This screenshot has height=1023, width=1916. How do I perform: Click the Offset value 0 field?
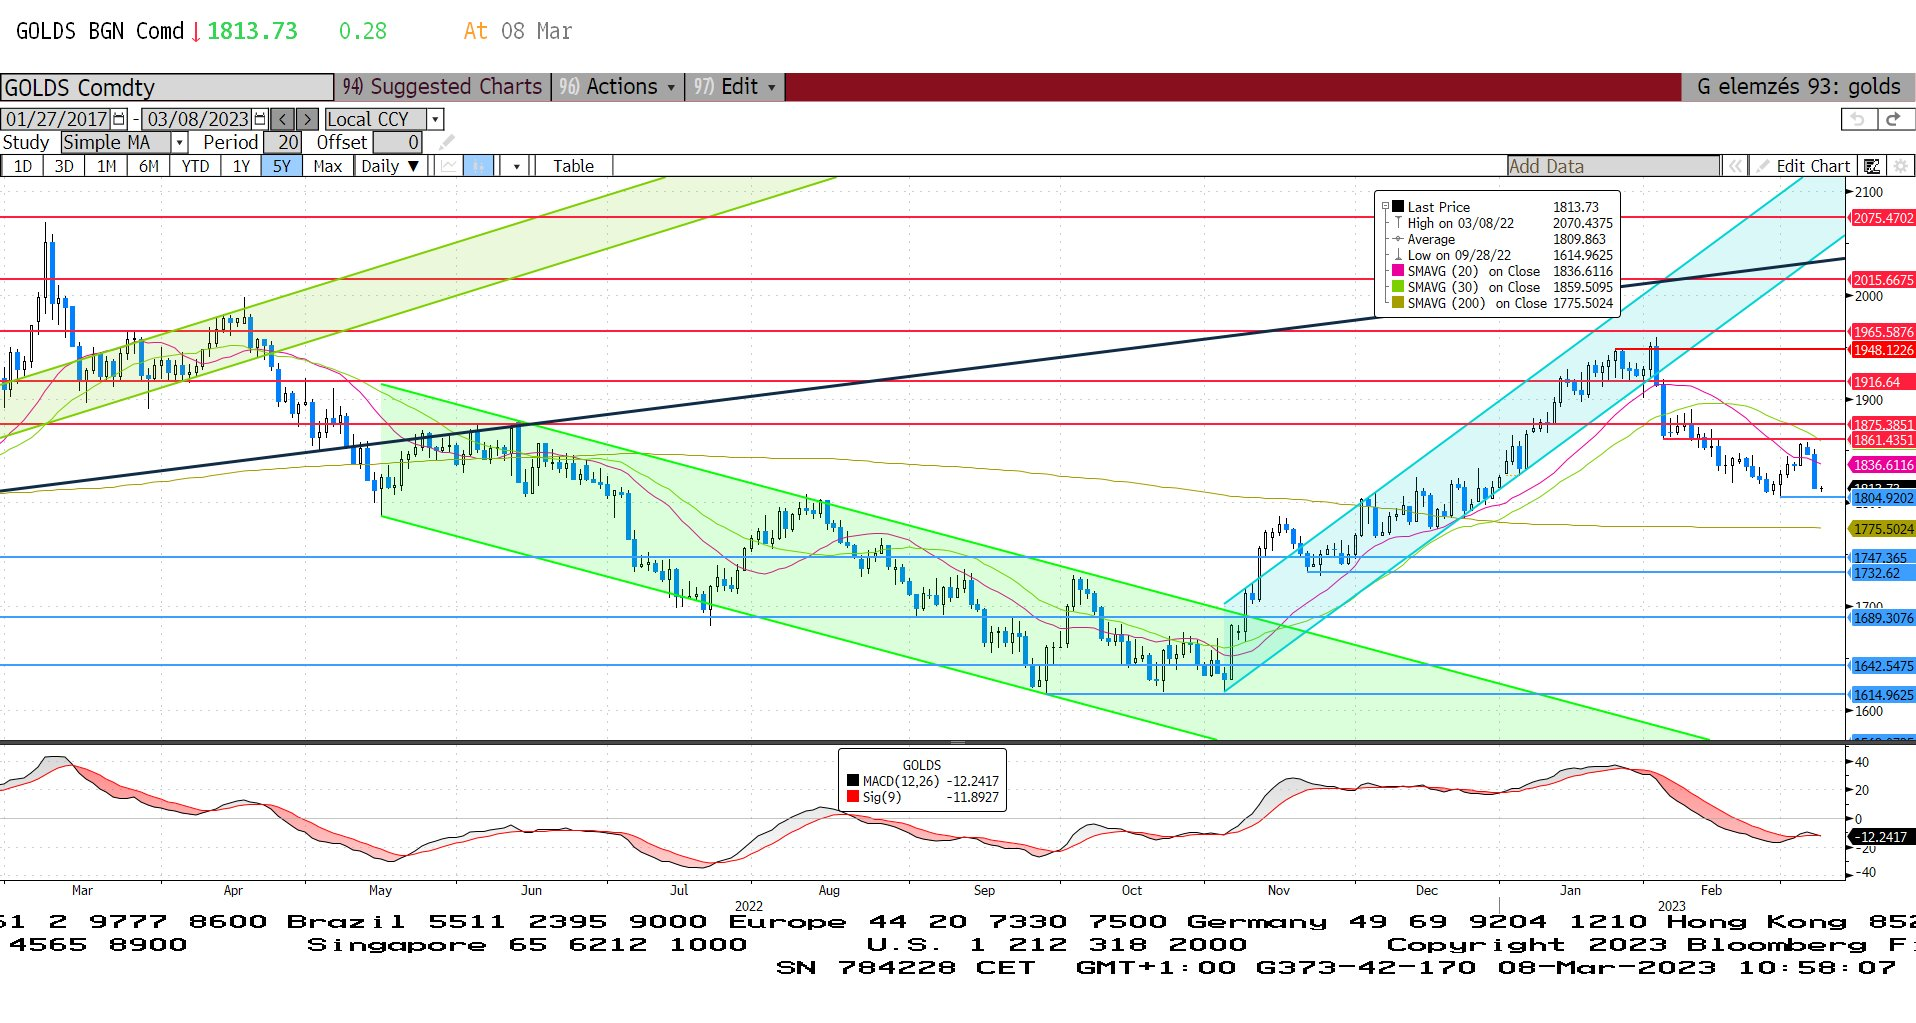coord(397,142)
